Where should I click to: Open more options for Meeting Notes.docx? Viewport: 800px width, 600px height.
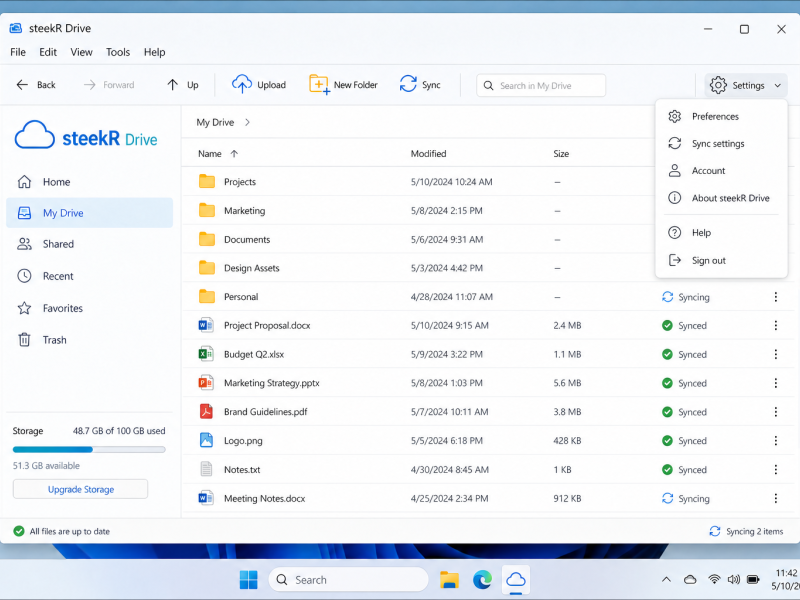[776, 498]
